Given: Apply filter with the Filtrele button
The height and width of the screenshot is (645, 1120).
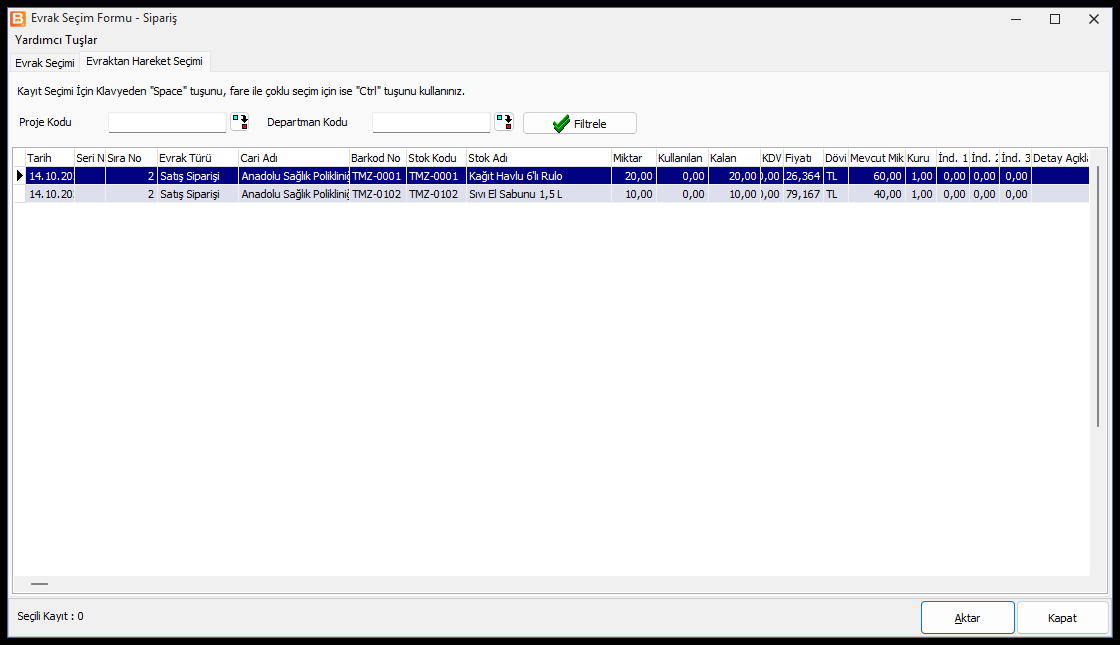Looking at the screenshot, I should (580, 124).
